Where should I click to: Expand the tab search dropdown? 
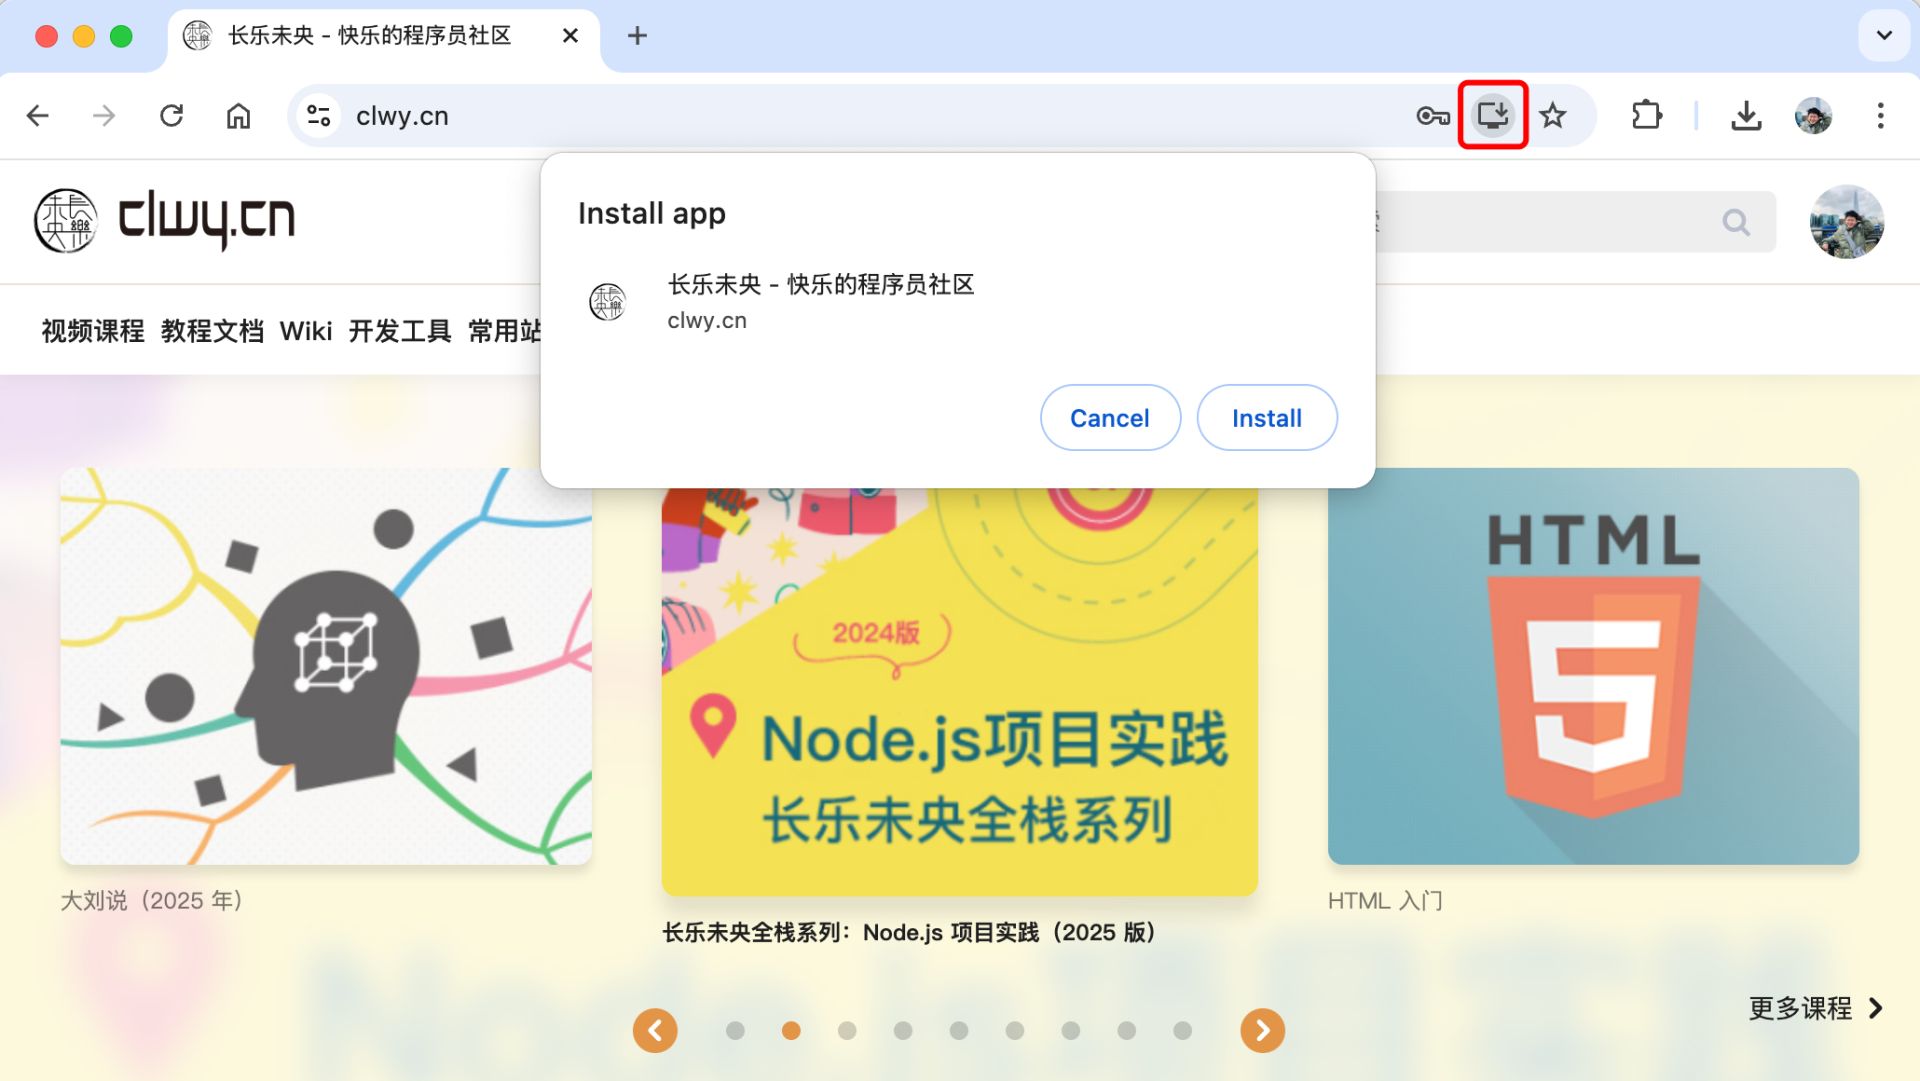point(1884,36)
